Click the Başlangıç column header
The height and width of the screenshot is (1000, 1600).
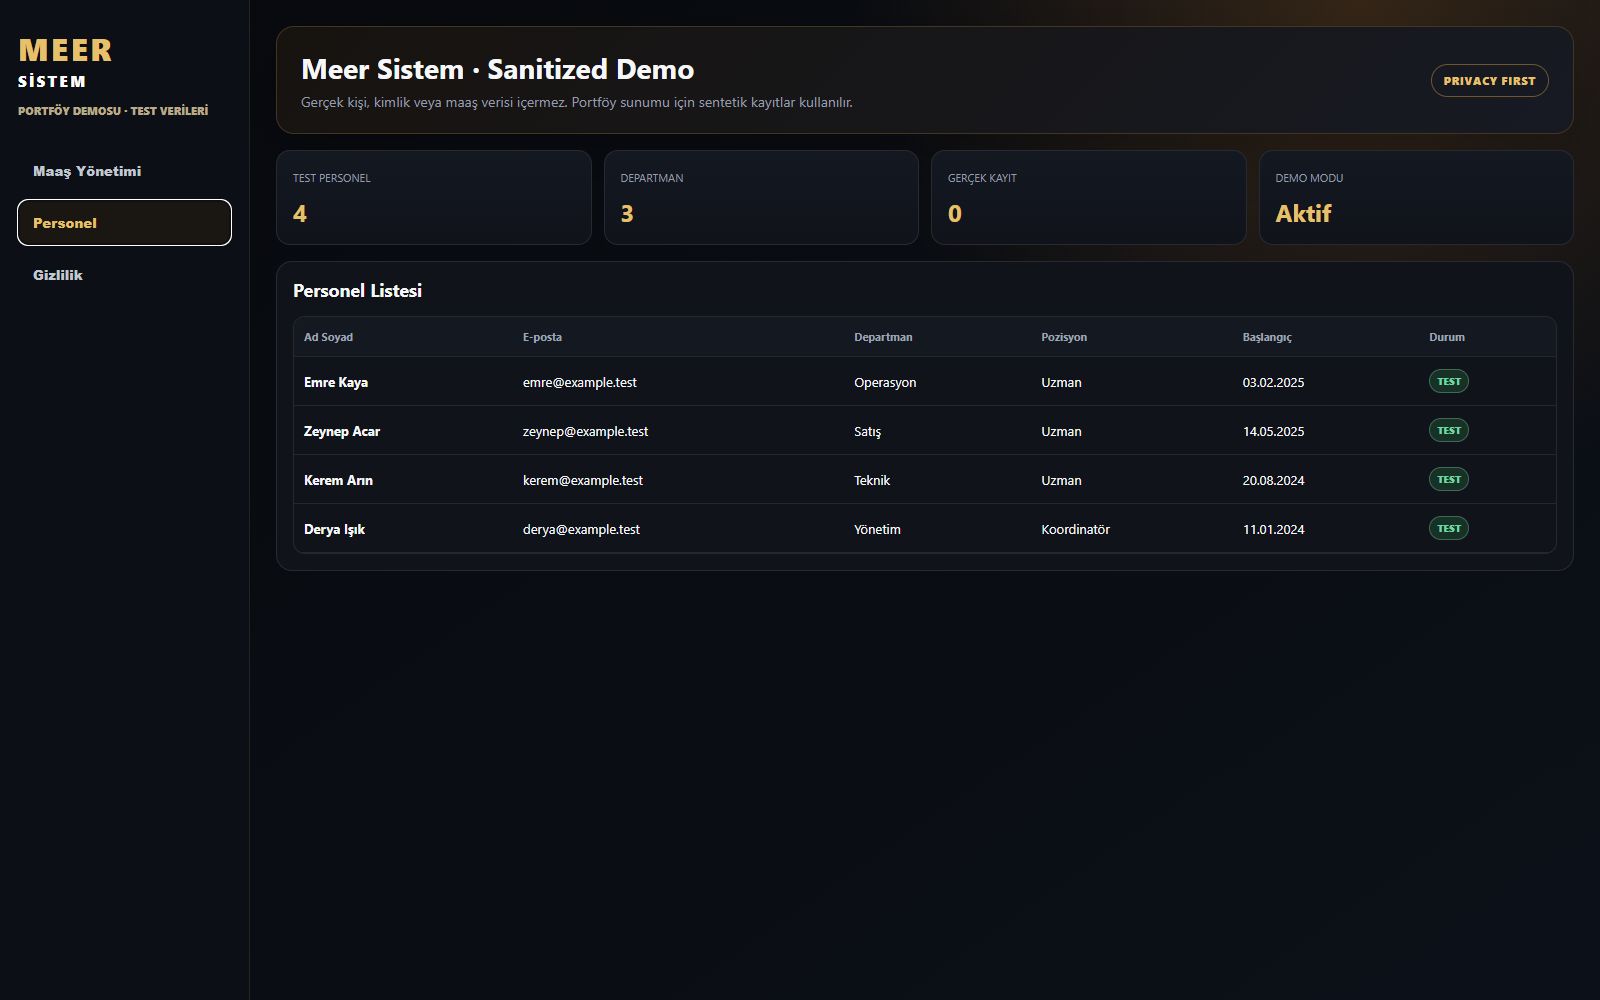click(1267, 337)
